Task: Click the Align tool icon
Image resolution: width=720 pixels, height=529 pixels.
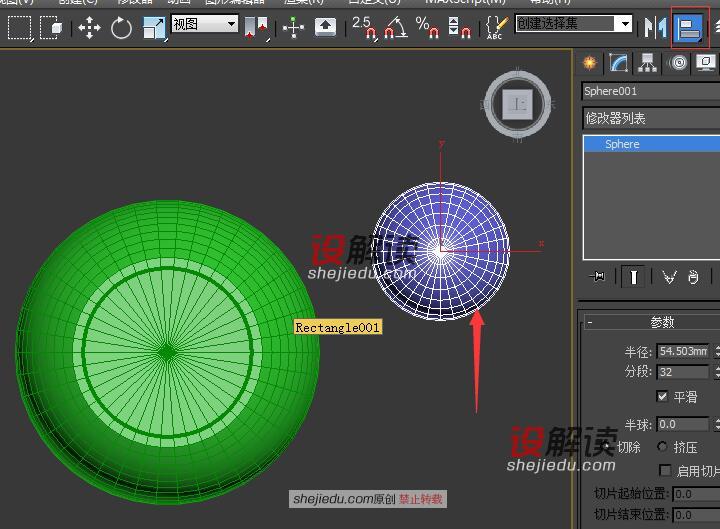Action: tap(689, 28)
